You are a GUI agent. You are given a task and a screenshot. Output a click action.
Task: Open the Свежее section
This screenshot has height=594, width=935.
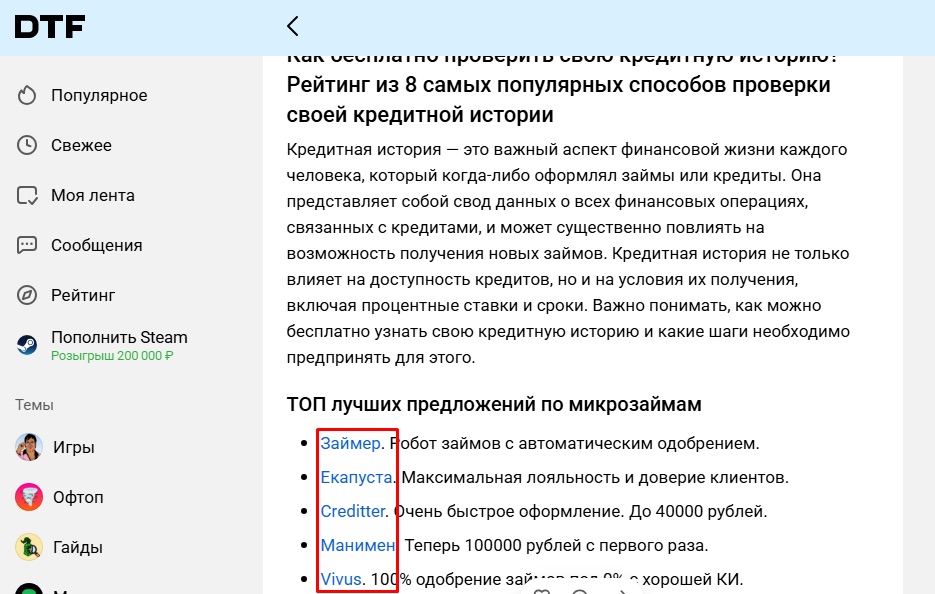(81, 146)
